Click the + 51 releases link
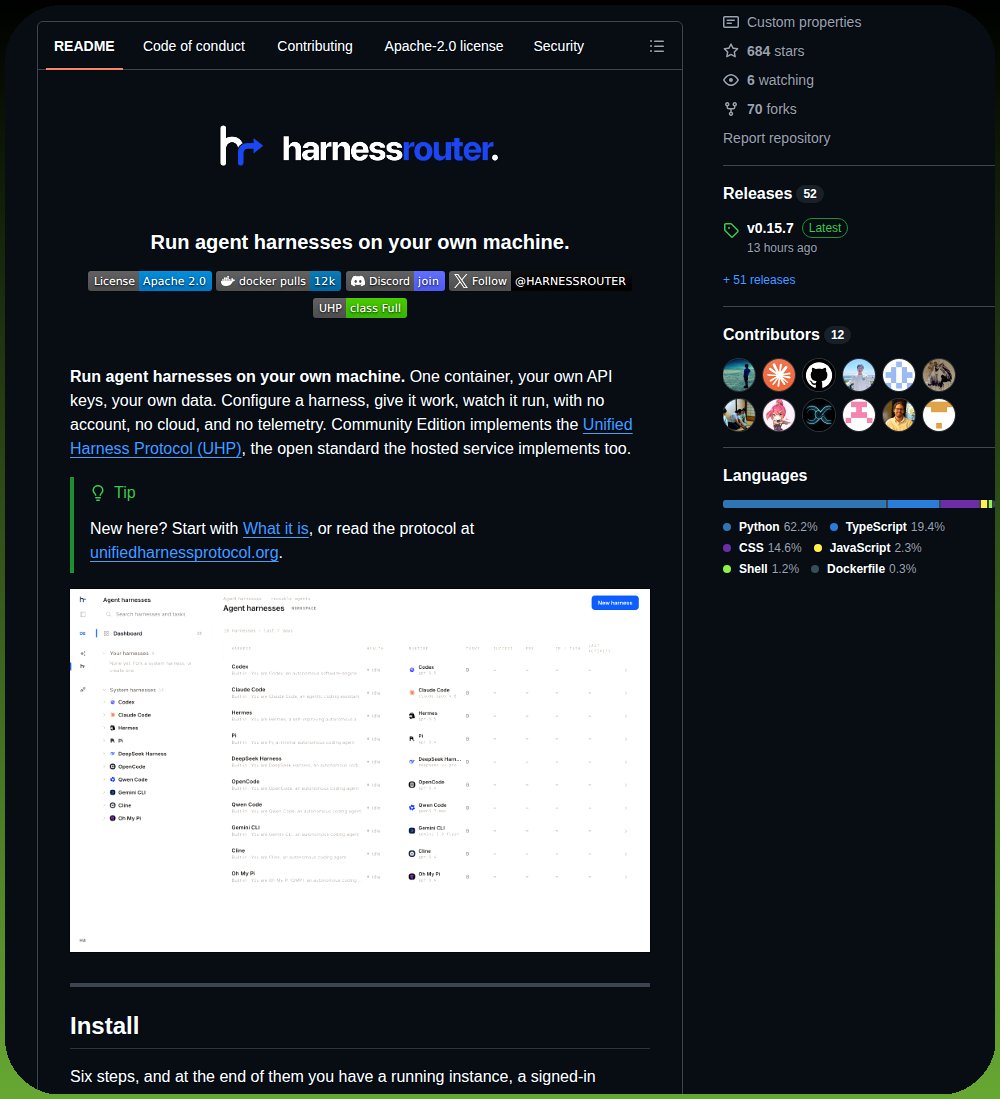Viewport: 1000px width, 1099px height. pos(759,280)
